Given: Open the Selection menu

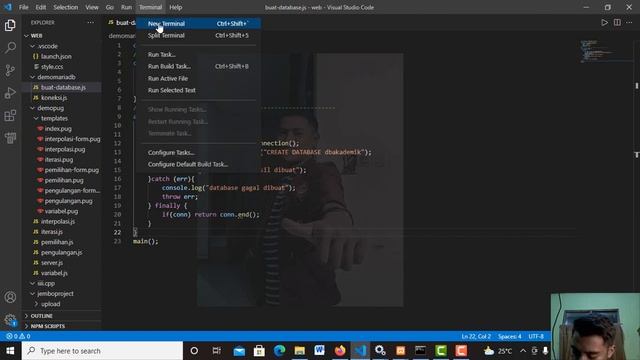Looking at the screenshot, I should (66, 7).
